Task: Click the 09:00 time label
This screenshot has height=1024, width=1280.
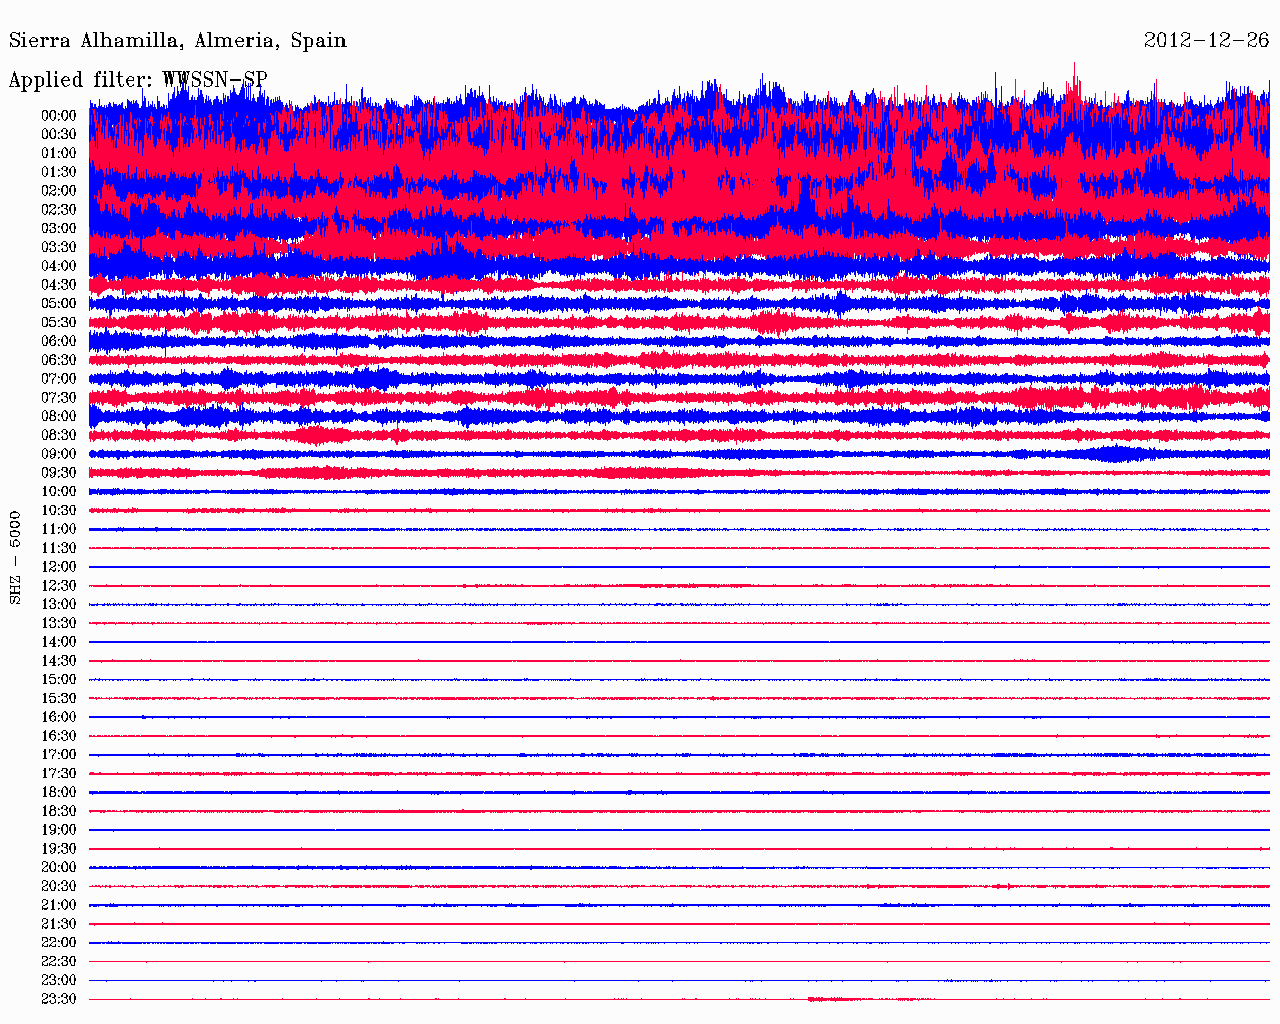Action: 59,454
